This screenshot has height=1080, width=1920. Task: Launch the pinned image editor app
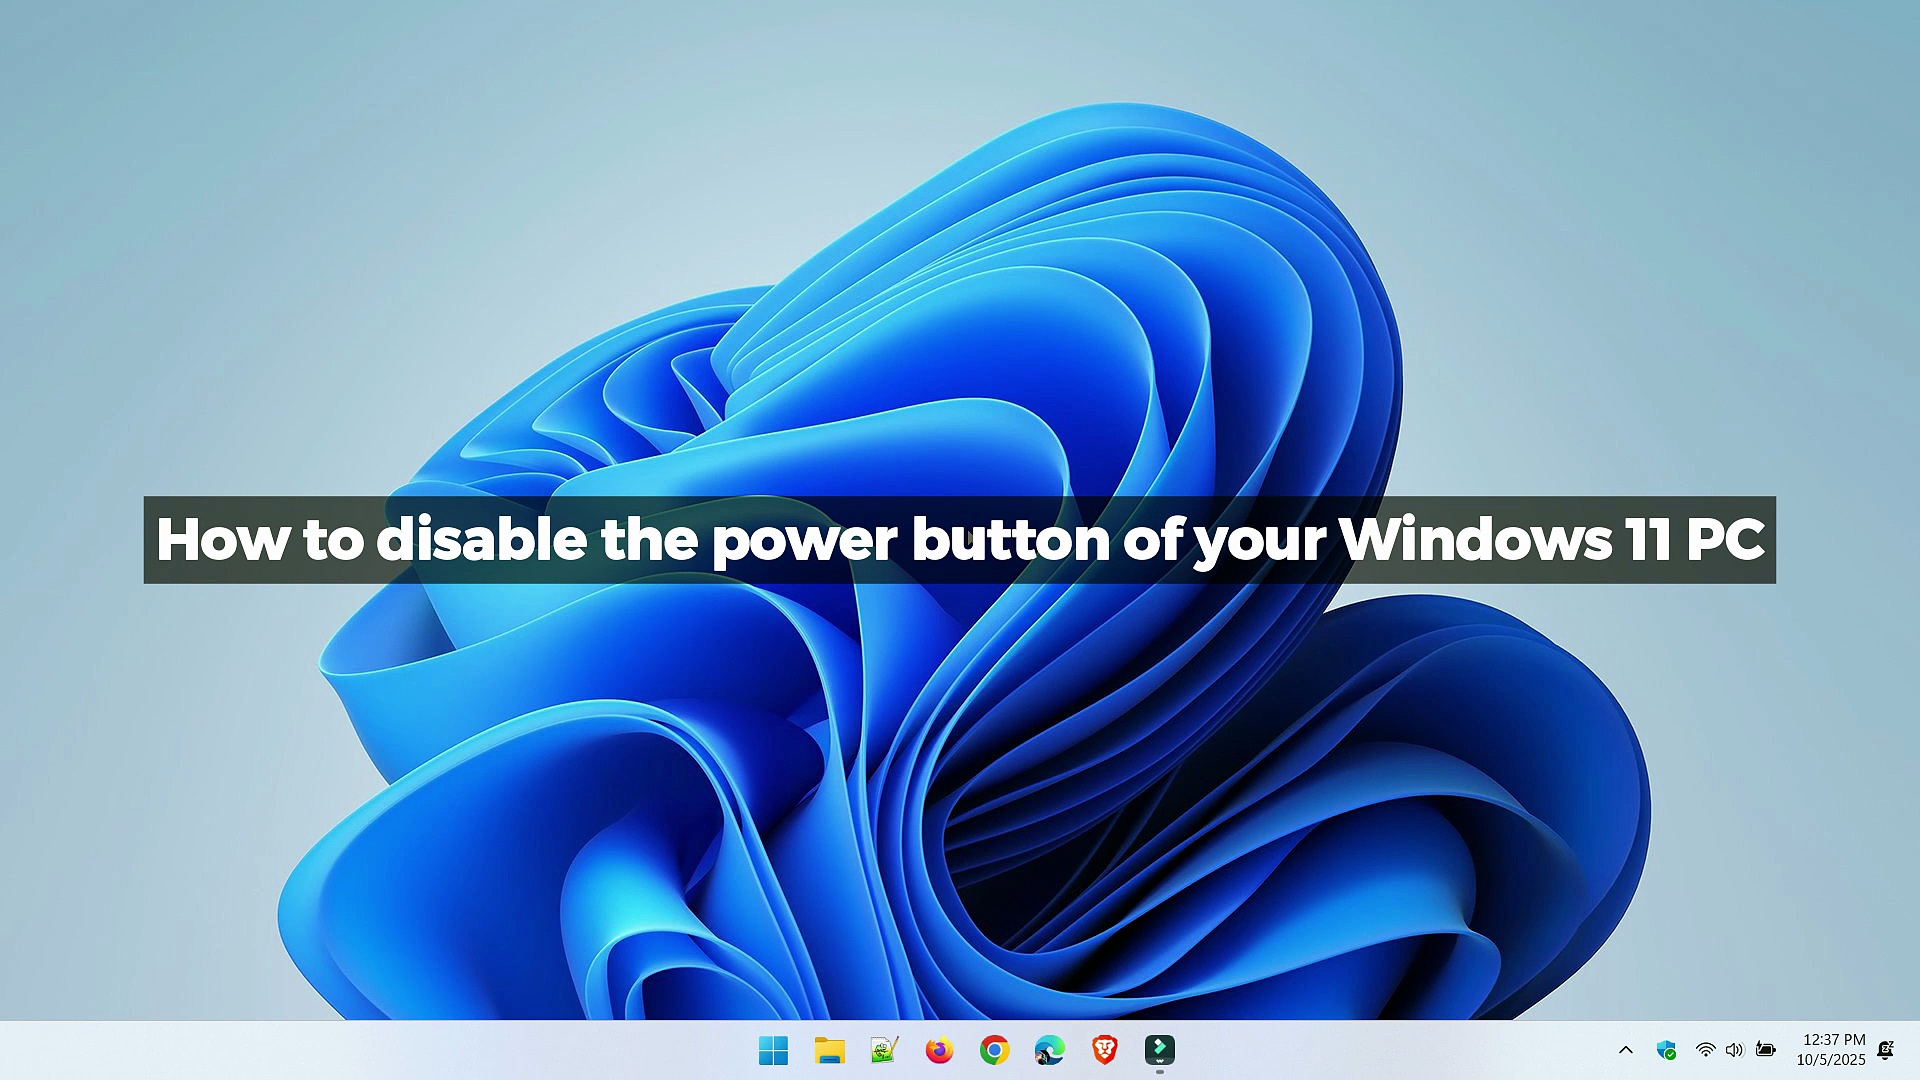point(884,1050)
